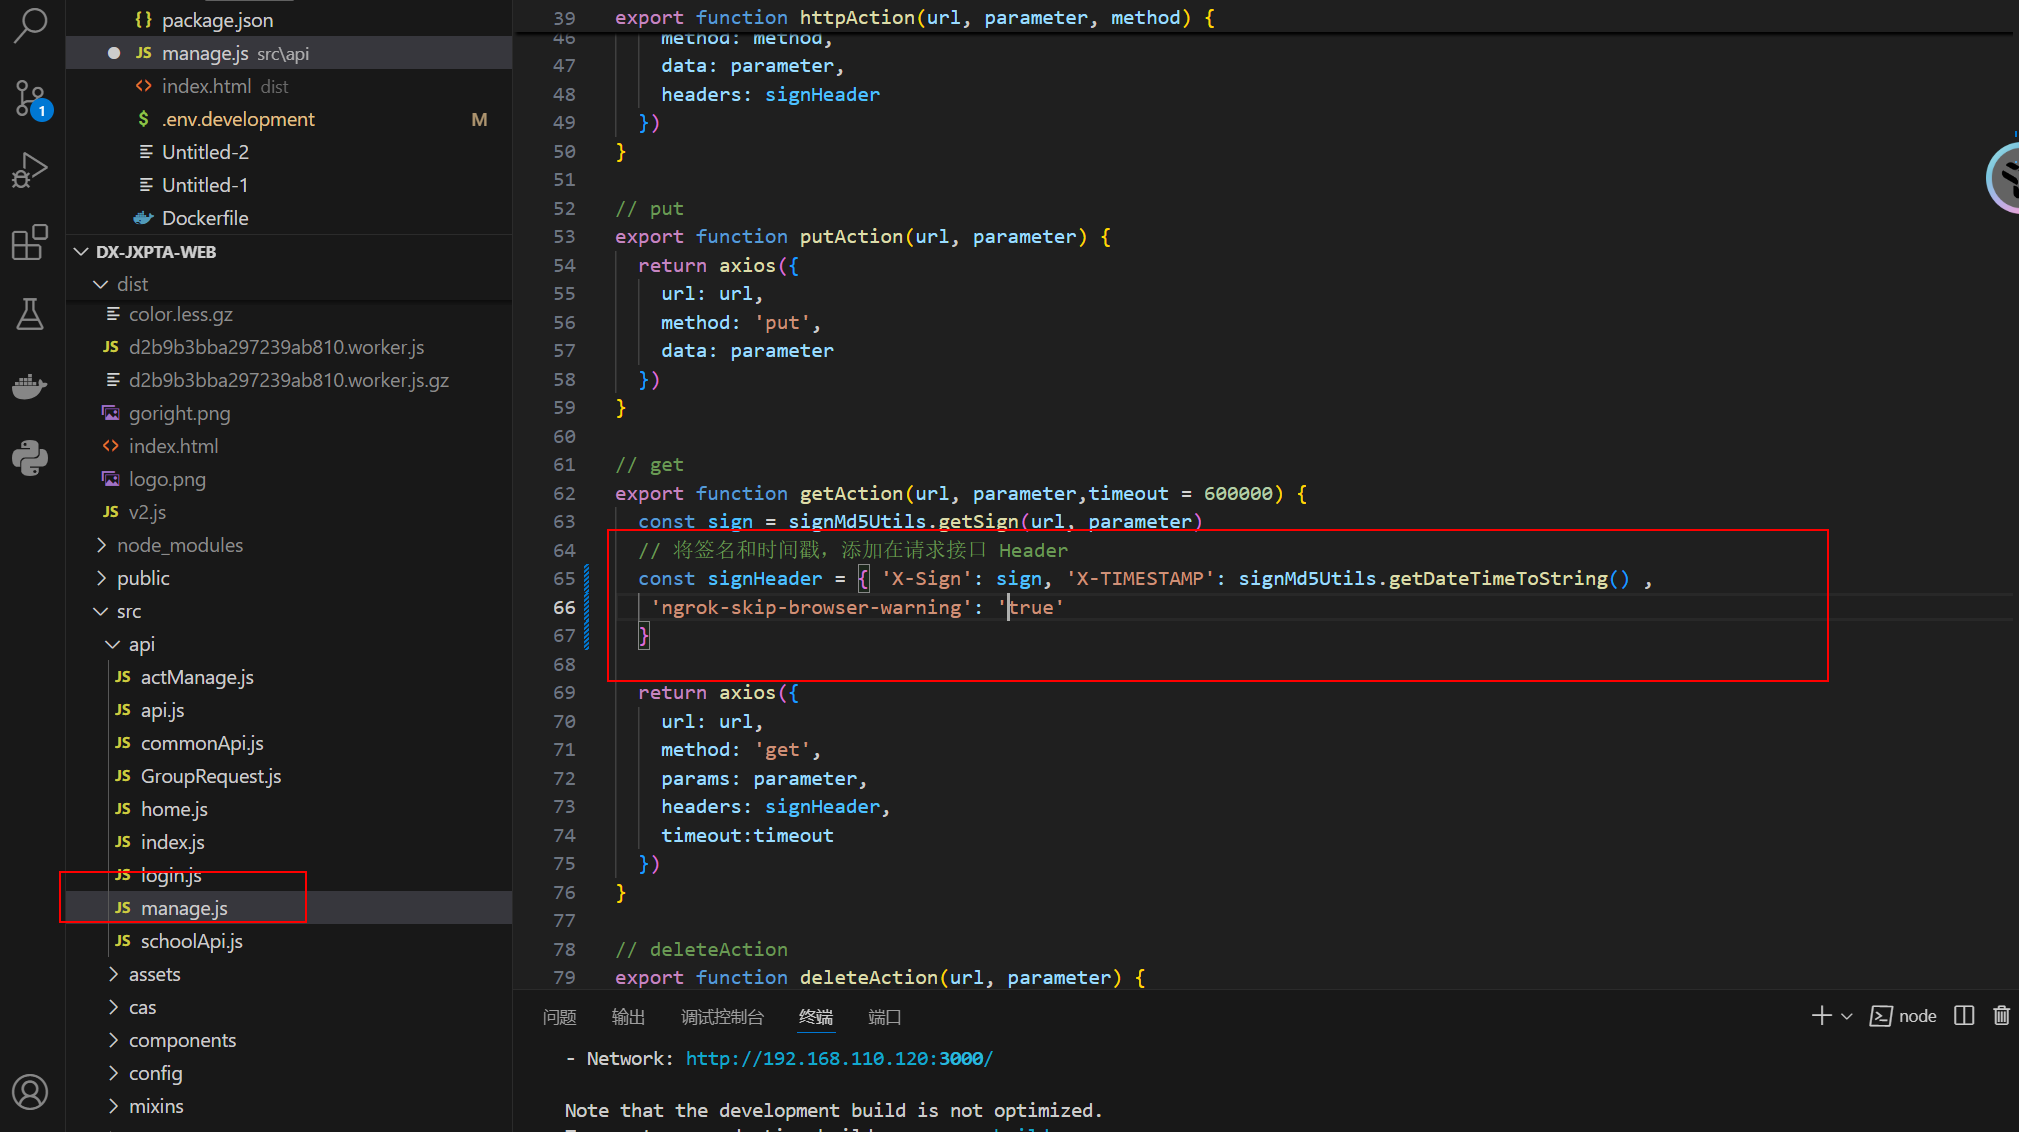Image resolution: width=2019 pixels, height=1132 pixels.
Task: Open logo.png image file
Action: [289, 479]
